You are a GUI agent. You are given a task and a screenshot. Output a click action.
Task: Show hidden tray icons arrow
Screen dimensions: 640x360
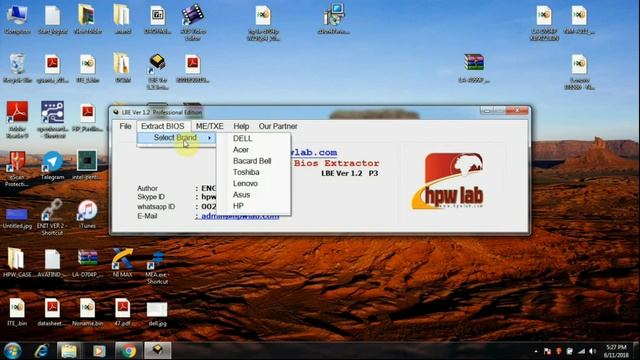[x=536, y=351]
